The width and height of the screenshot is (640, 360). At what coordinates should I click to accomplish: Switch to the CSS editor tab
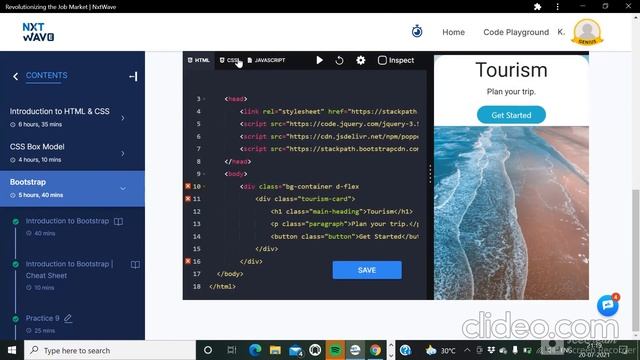click(x=229, y=60)
